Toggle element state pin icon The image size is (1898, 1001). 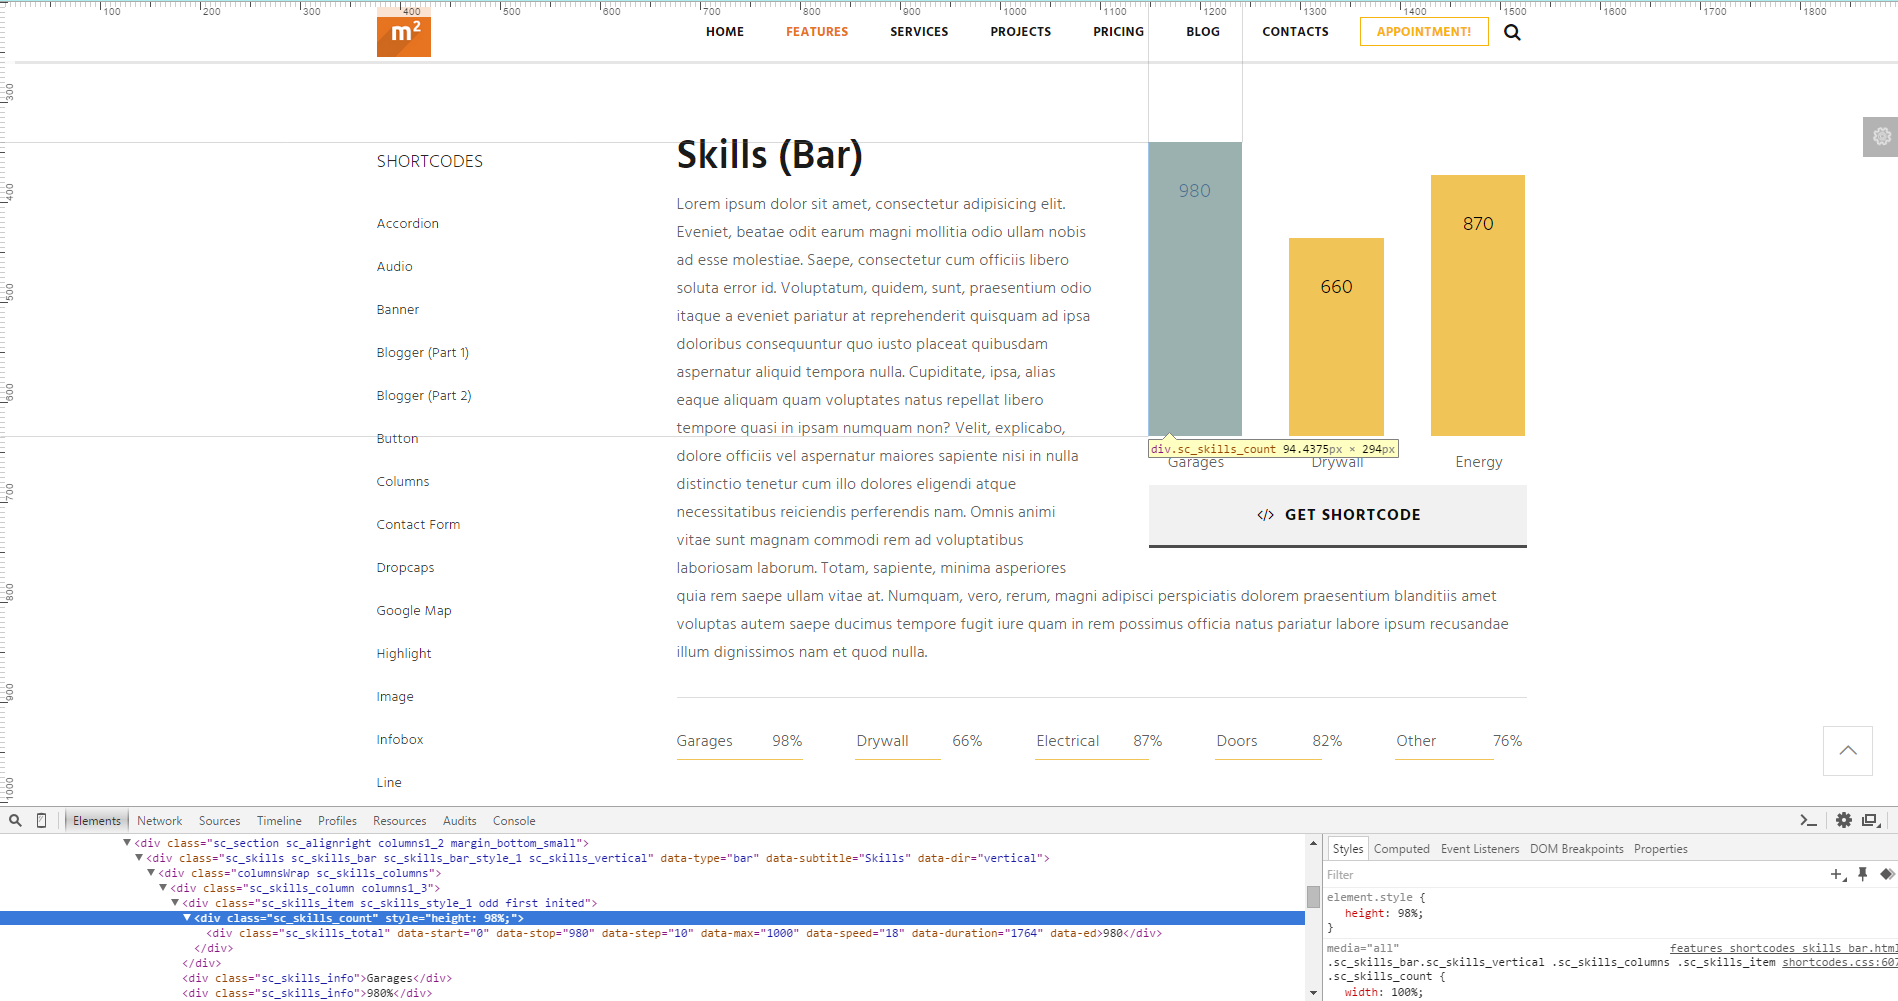[x=1862, y=874]
